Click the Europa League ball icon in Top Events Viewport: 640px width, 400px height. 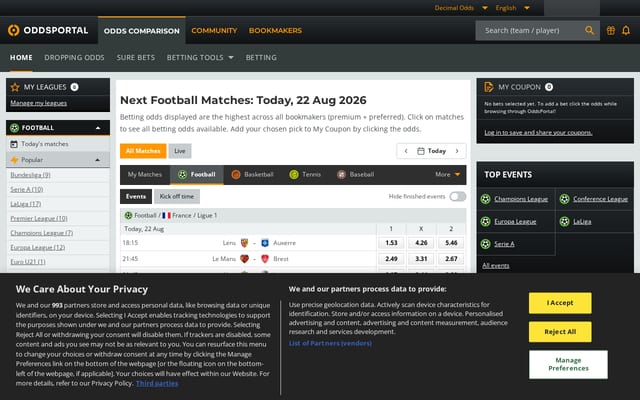[x=485, y=221]
